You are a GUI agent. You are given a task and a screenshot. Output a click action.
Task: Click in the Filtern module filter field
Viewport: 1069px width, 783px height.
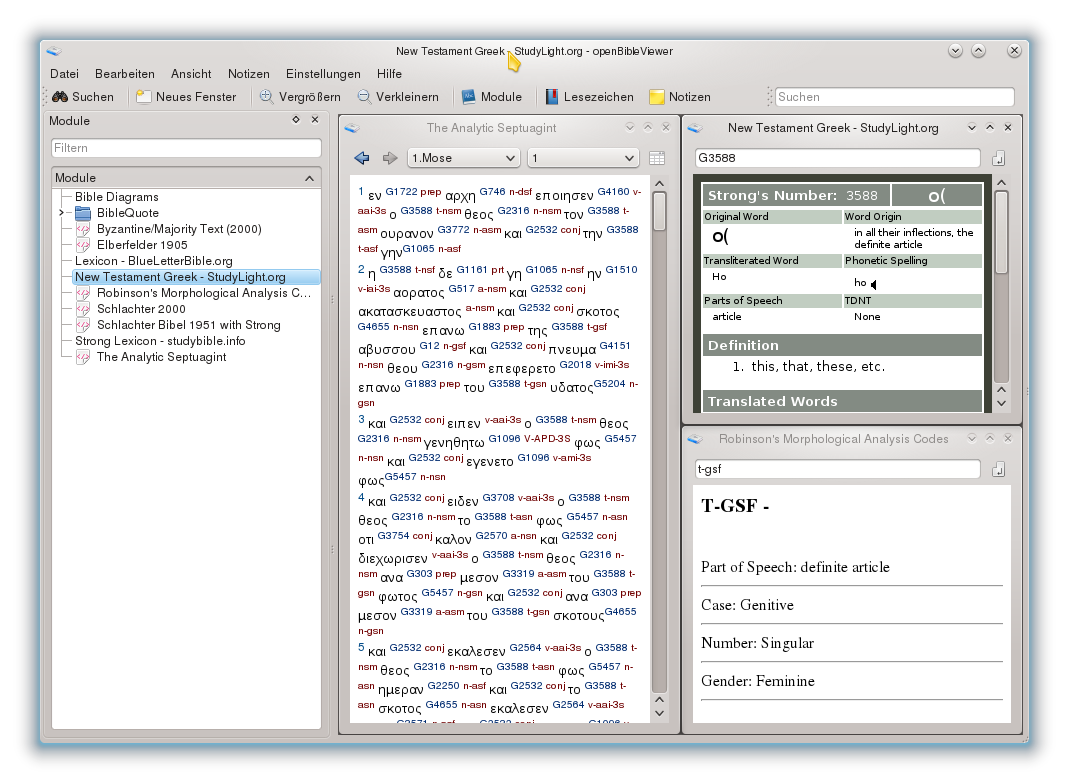186,148
